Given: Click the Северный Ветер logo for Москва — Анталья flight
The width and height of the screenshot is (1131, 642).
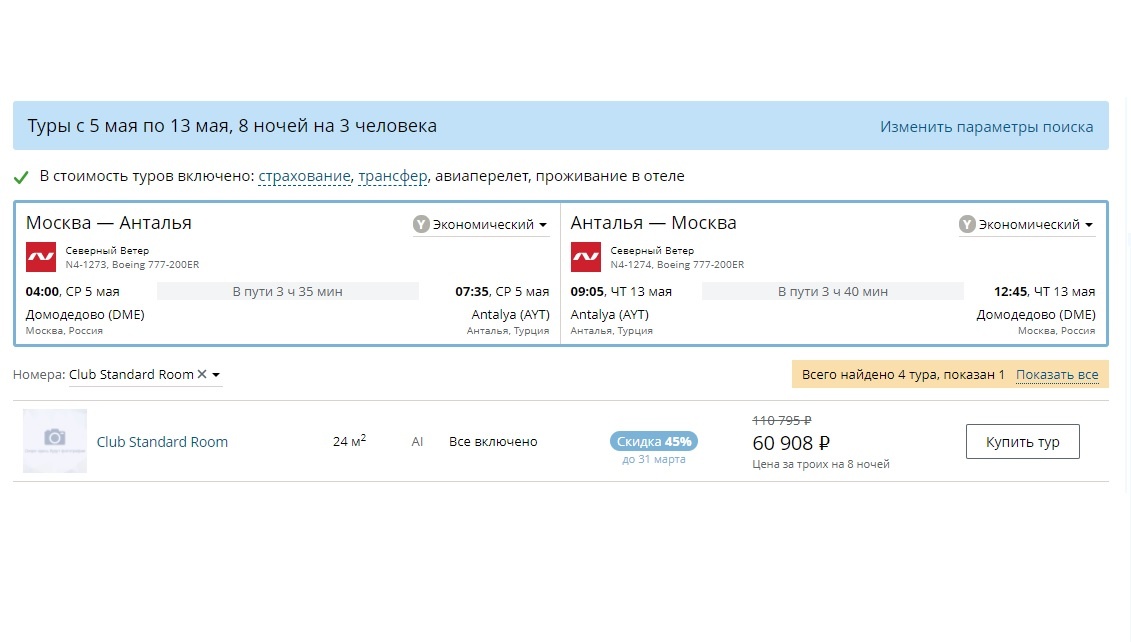Looking at the screenshot, I should pos(41,258).
